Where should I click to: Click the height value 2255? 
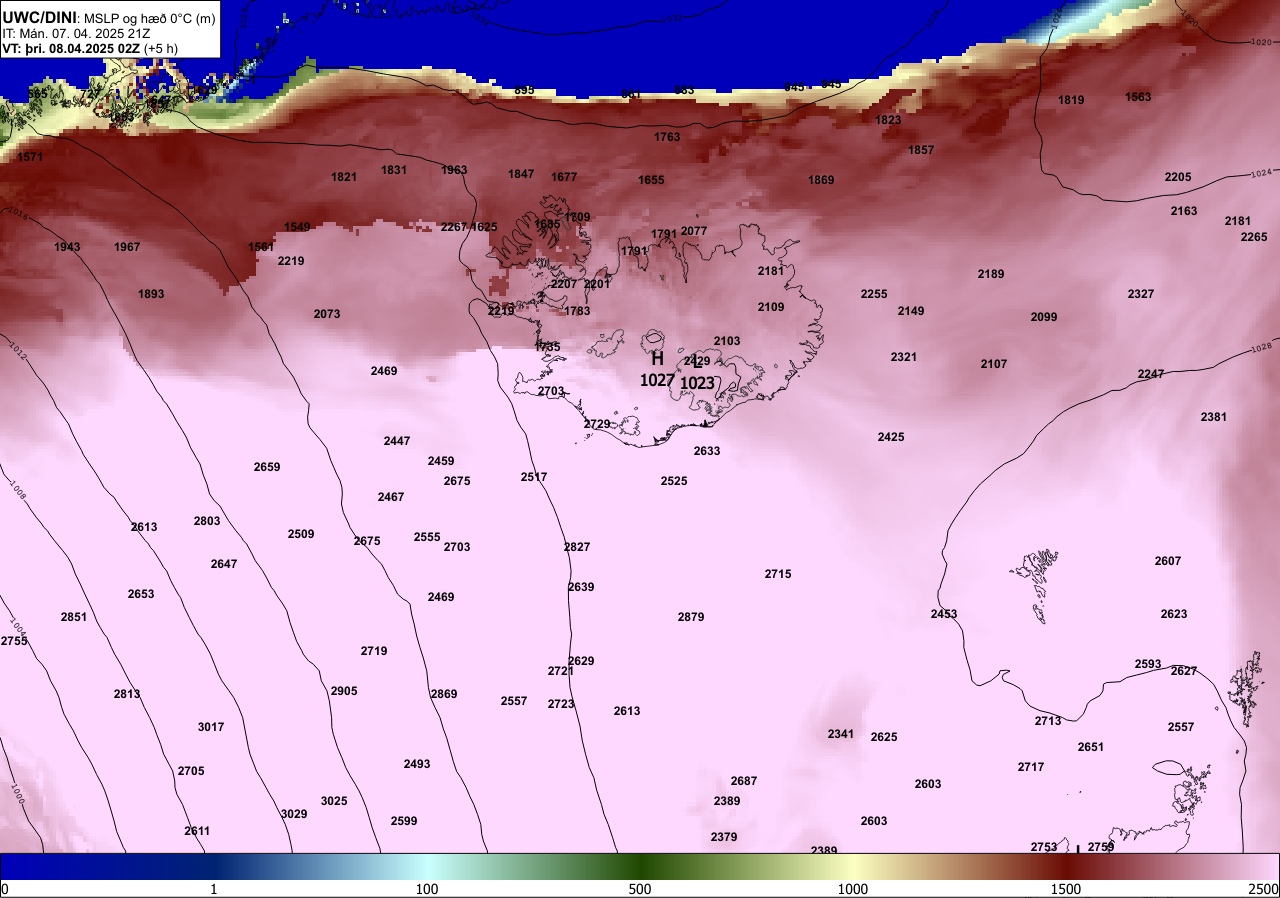pyautogui.click(x=874, y=294)
